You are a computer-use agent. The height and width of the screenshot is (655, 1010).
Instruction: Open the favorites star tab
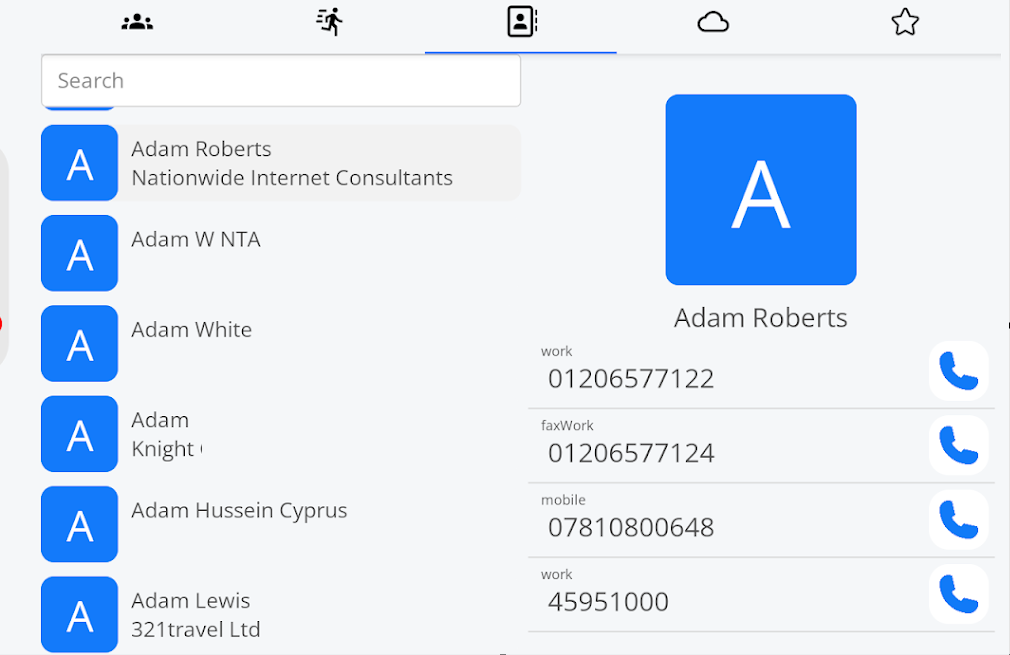pos(904,22)
